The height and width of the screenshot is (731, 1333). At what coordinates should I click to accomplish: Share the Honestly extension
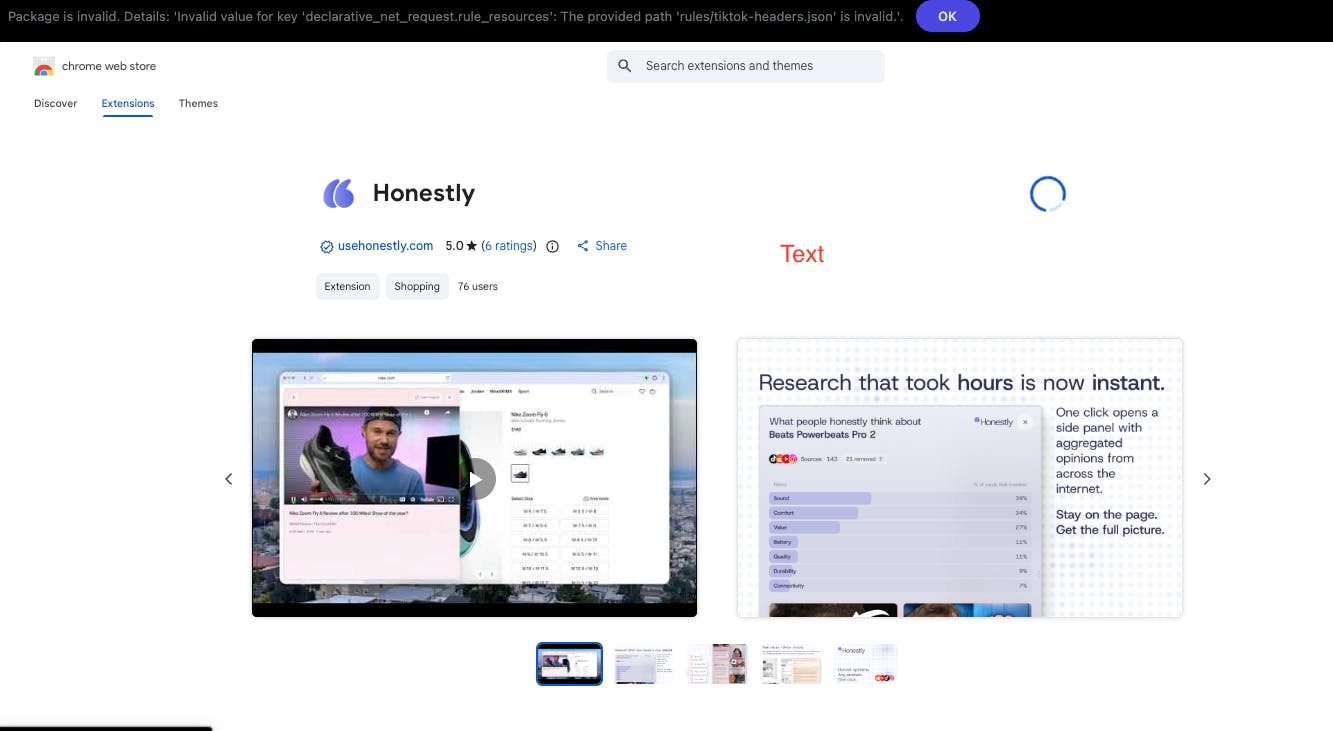602,246
